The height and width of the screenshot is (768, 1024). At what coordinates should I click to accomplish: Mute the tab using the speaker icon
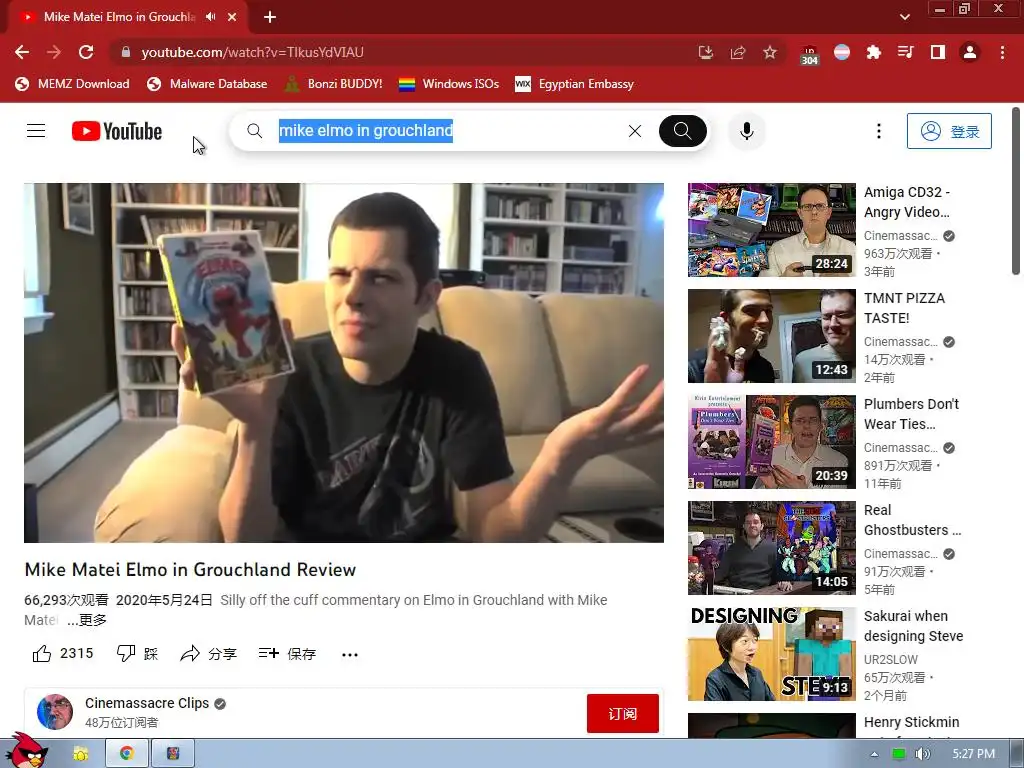point(210,17)
